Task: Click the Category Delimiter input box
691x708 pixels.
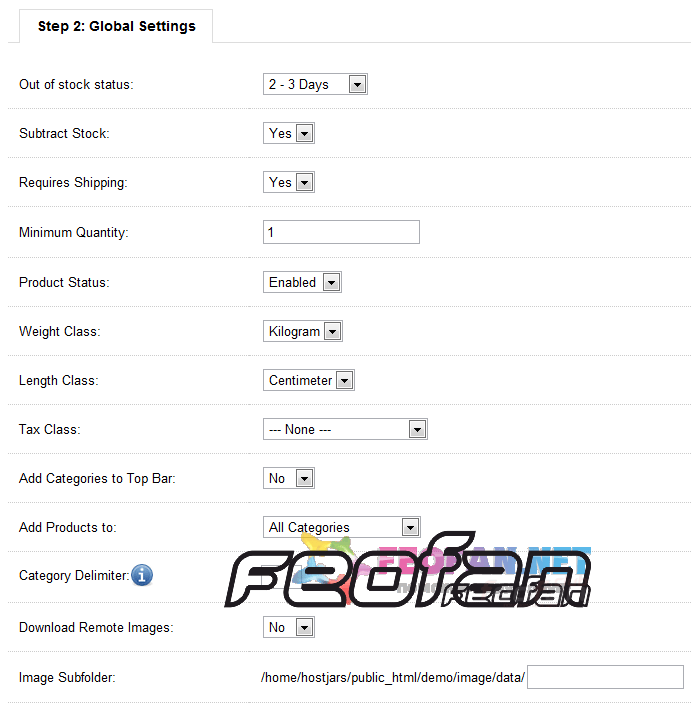Action: click(282, 577)
